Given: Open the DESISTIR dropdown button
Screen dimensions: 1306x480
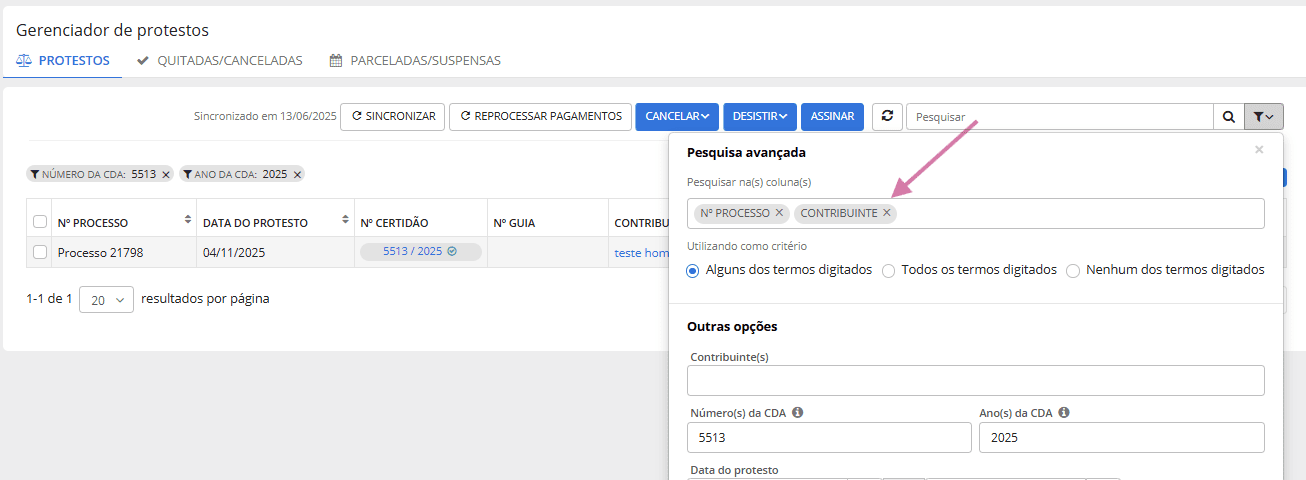Looking at the screenshot, I should pyautogui.click(x=760, y=116).
